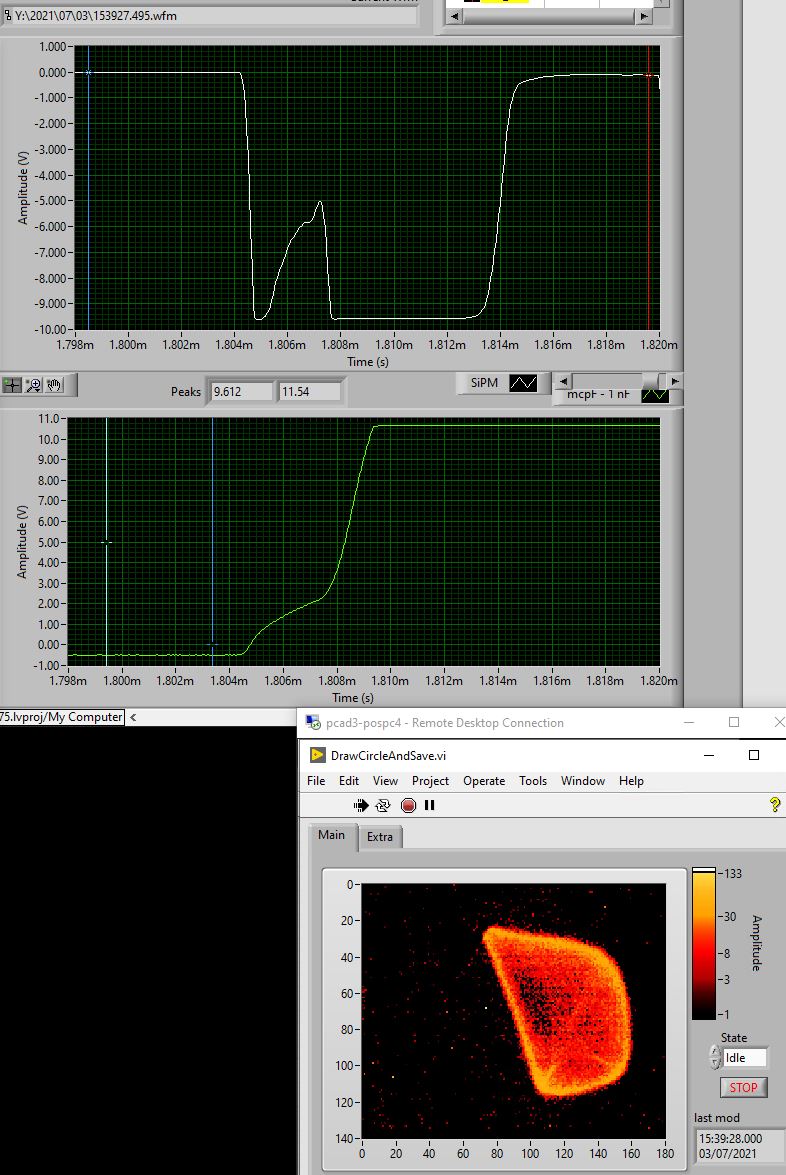Viewport: 786px width, 1175px height.
Task: Click left arrow of the legend scrollbar
Action: (x=563, y=381)
